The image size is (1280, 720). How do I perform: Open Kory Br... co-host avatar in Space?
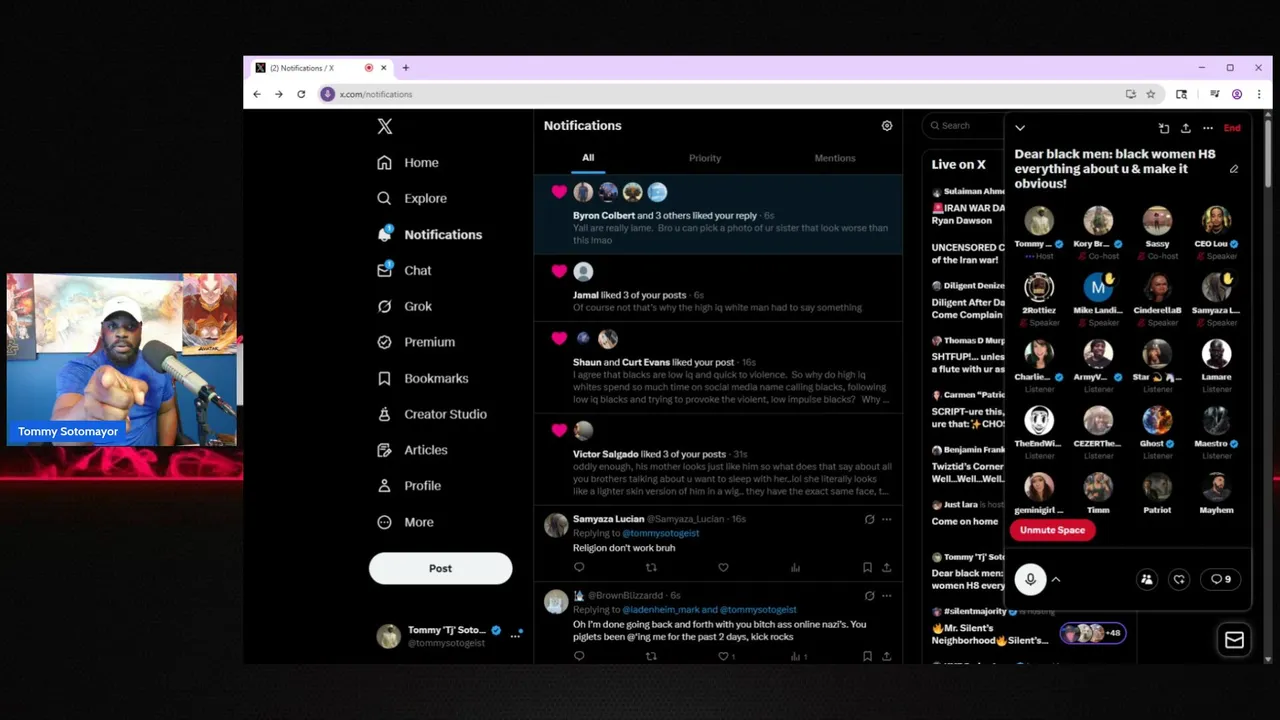pos(1098,220)
